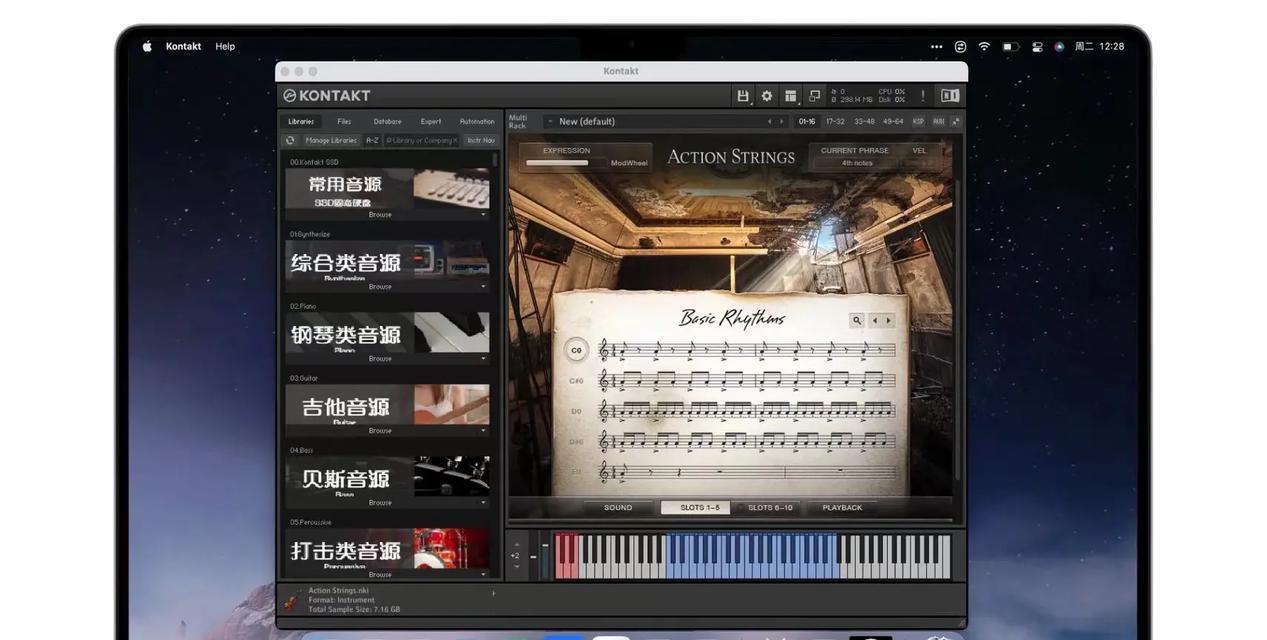
Task: Shift keyboard octave up arrow
Action: tap(516, 545)
